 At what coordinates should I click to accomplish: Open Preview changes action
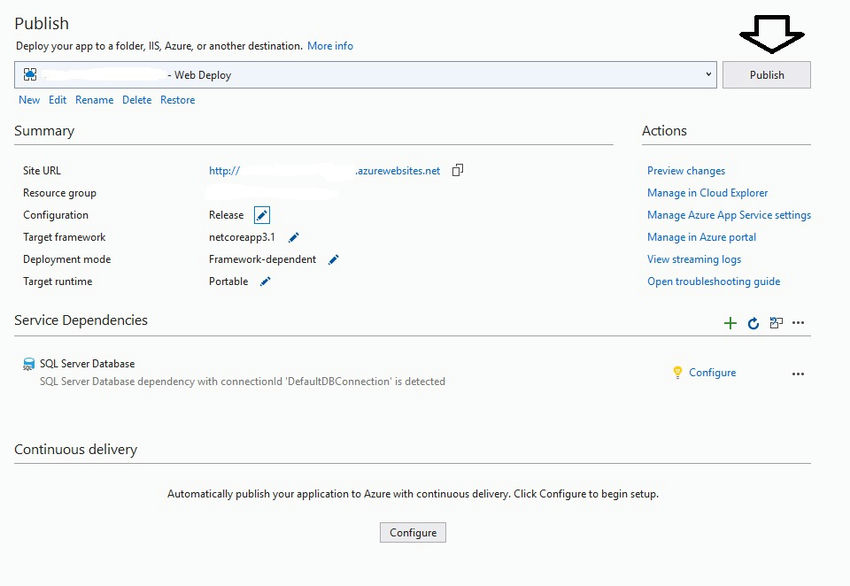click(686, 171)
